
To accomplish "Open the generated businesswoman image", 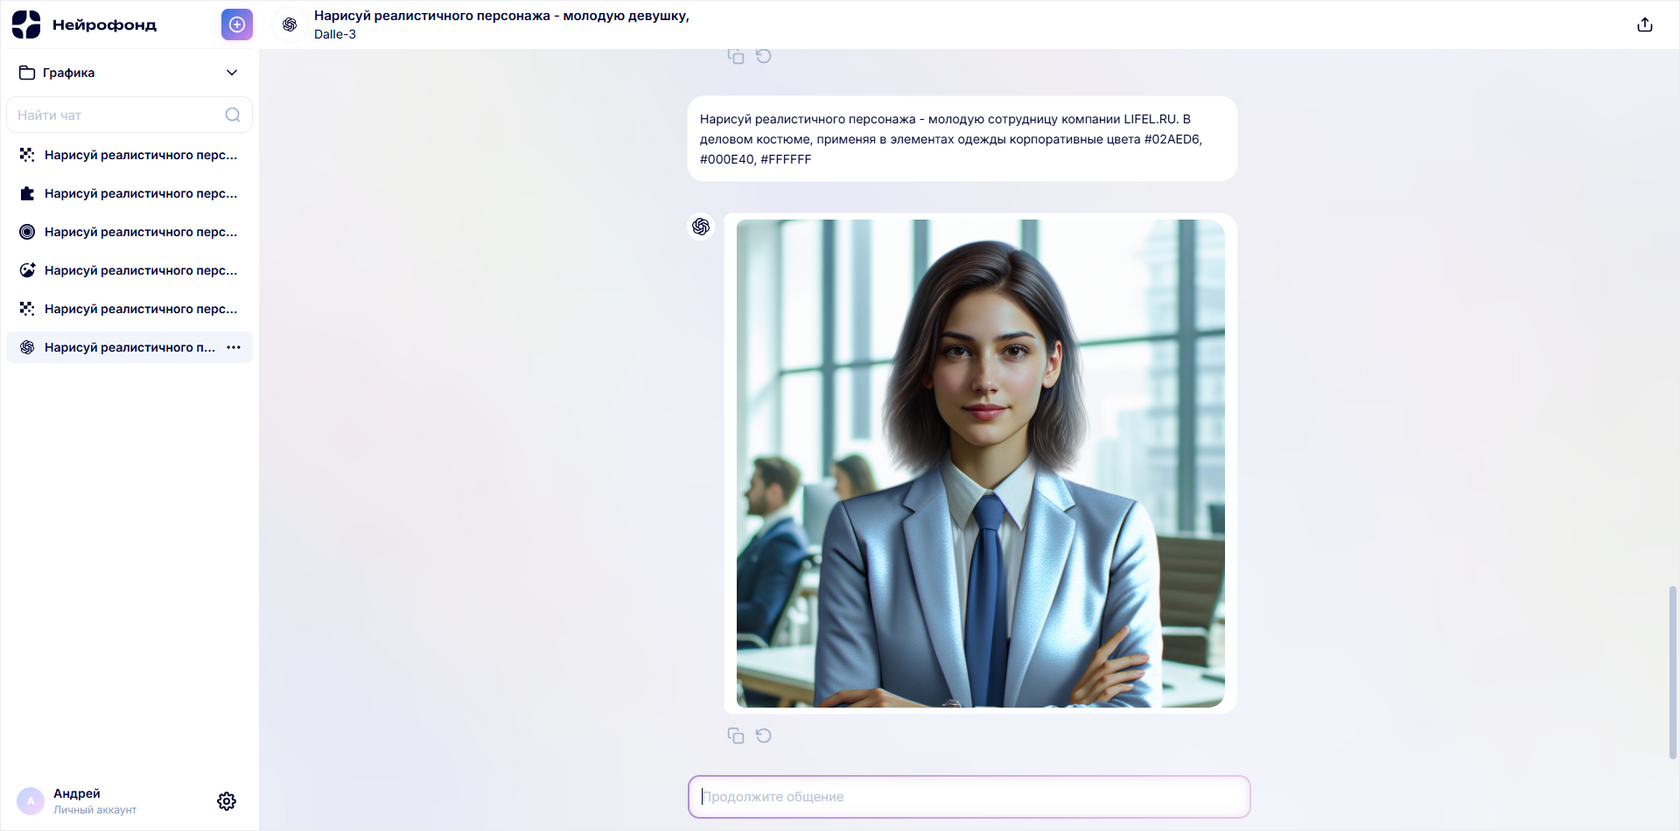I will click(x=980, y=463).
